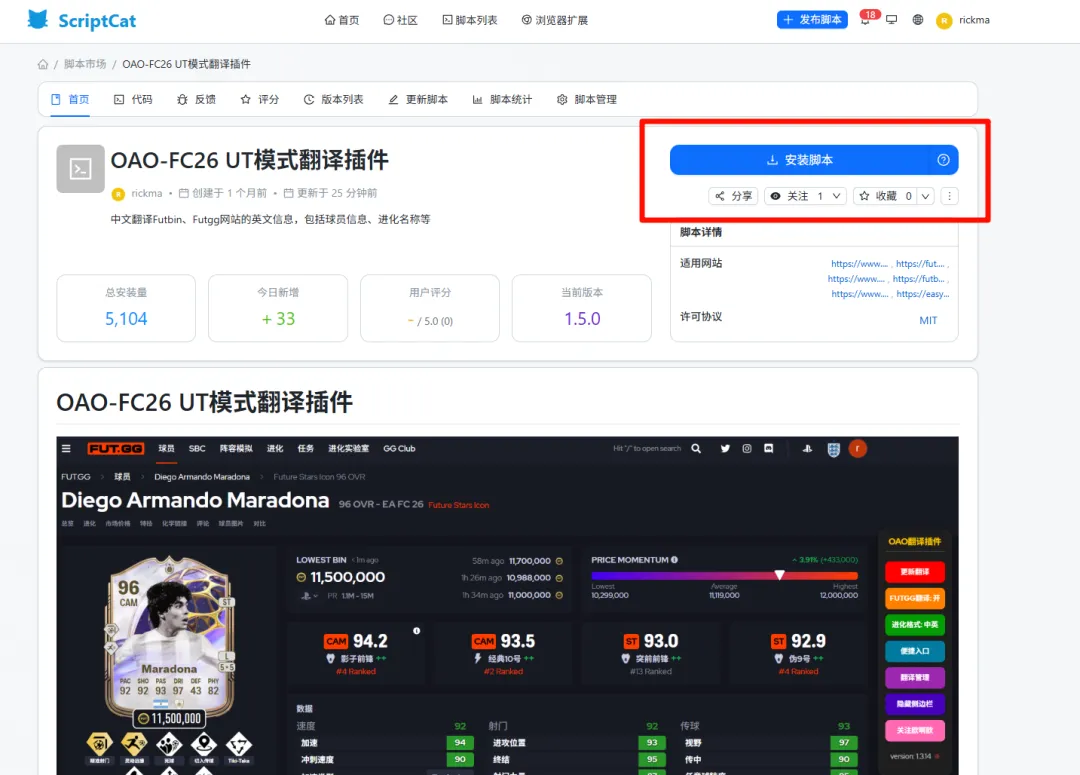1080x775 pixels.
Task: Click the PlayStation platform icon
Action: pos(807,449)
